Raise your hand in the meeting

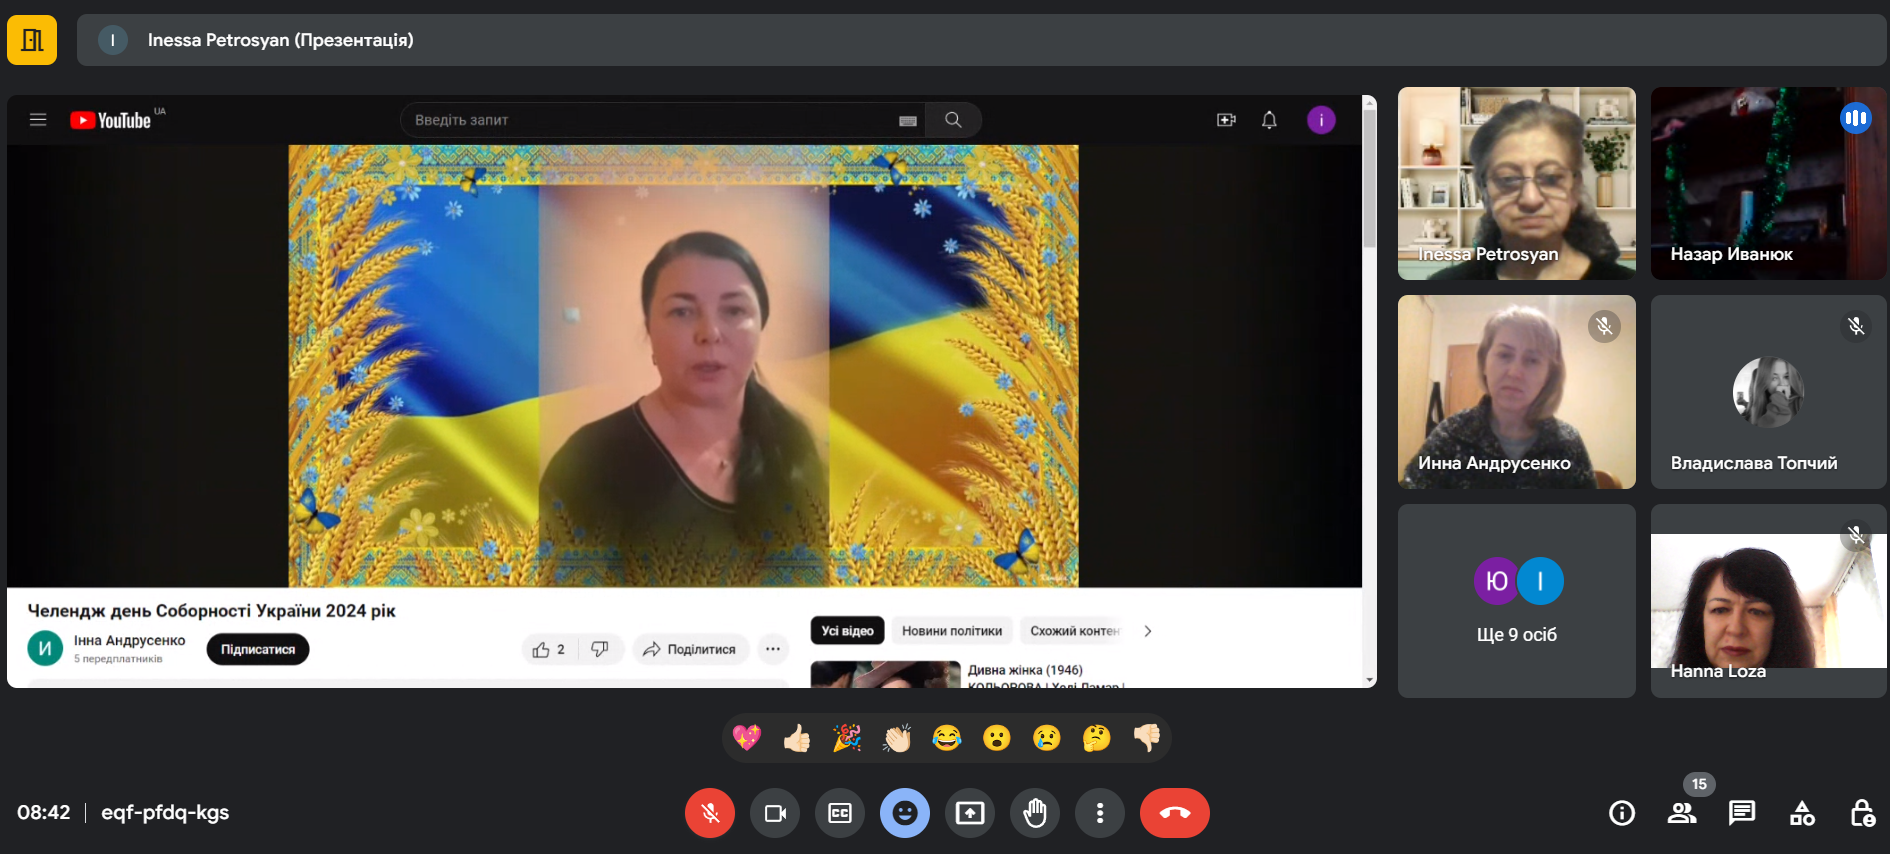tap(1035, 813)
